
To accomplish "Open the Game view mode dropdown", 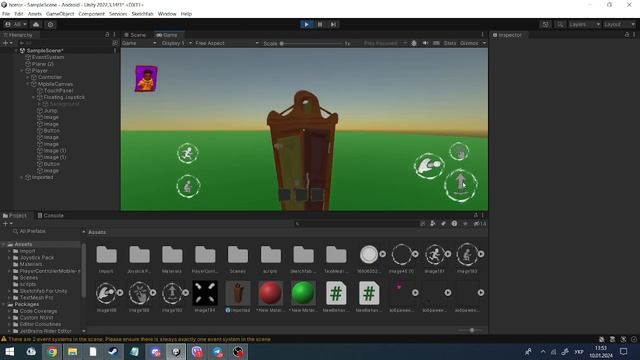I will (x=139, y=43).
